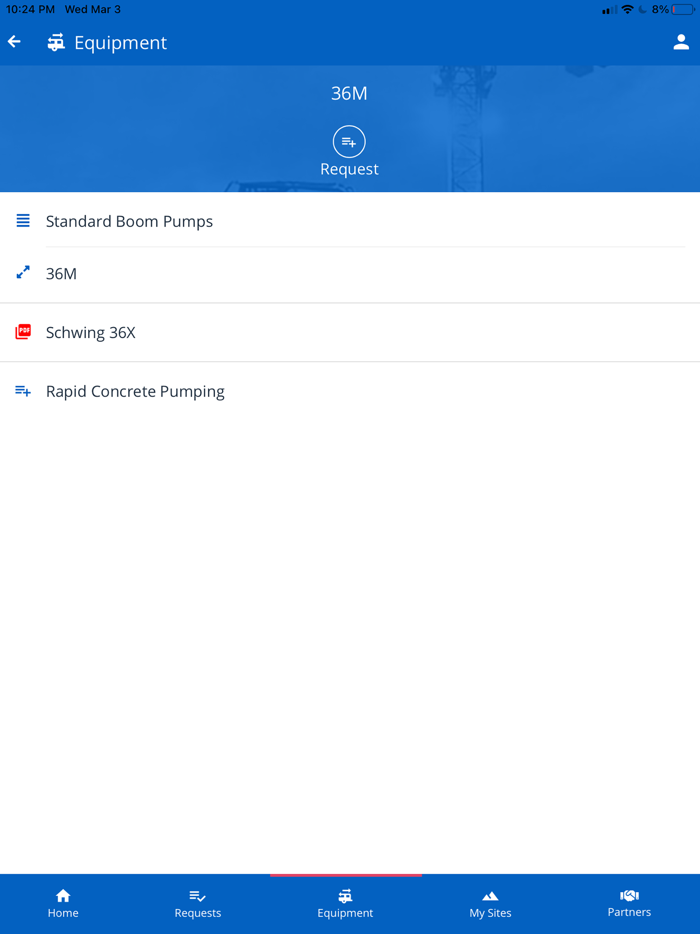
Task: Tap the add-list icon beside Rapid Concrete Pumping
Action: pos(23,391)
